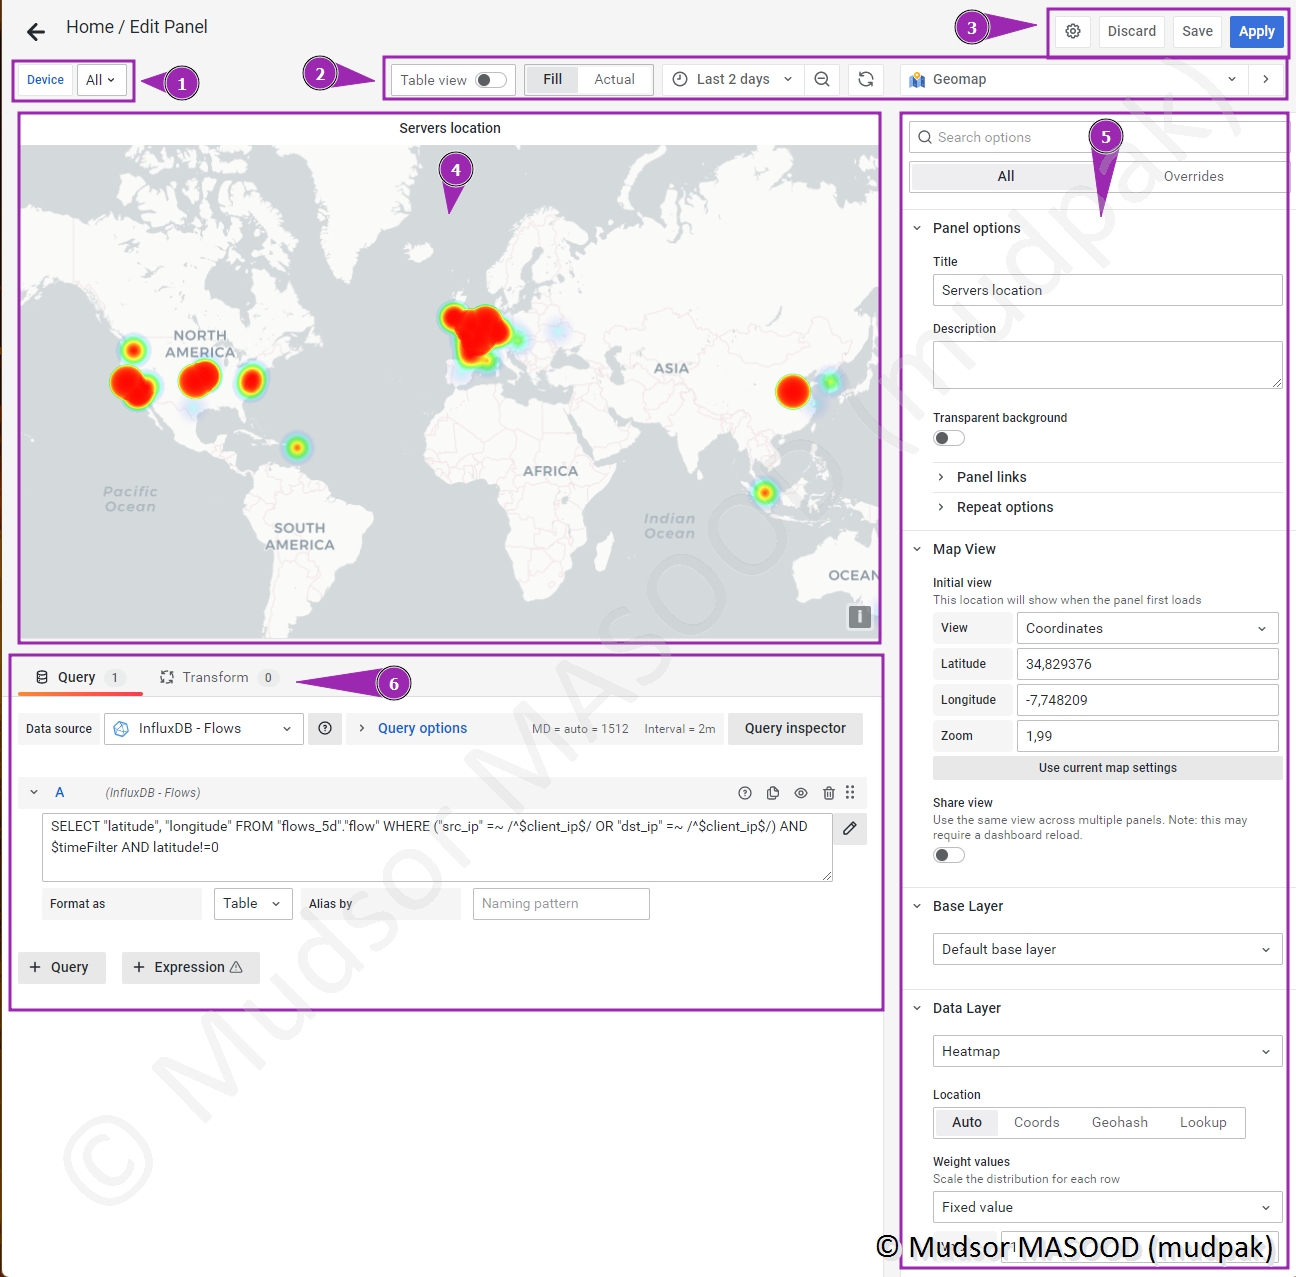1296x1277 pixels.
Task: Click the Search options input field
Action: pyautogui.click(x=1010, y=137)
